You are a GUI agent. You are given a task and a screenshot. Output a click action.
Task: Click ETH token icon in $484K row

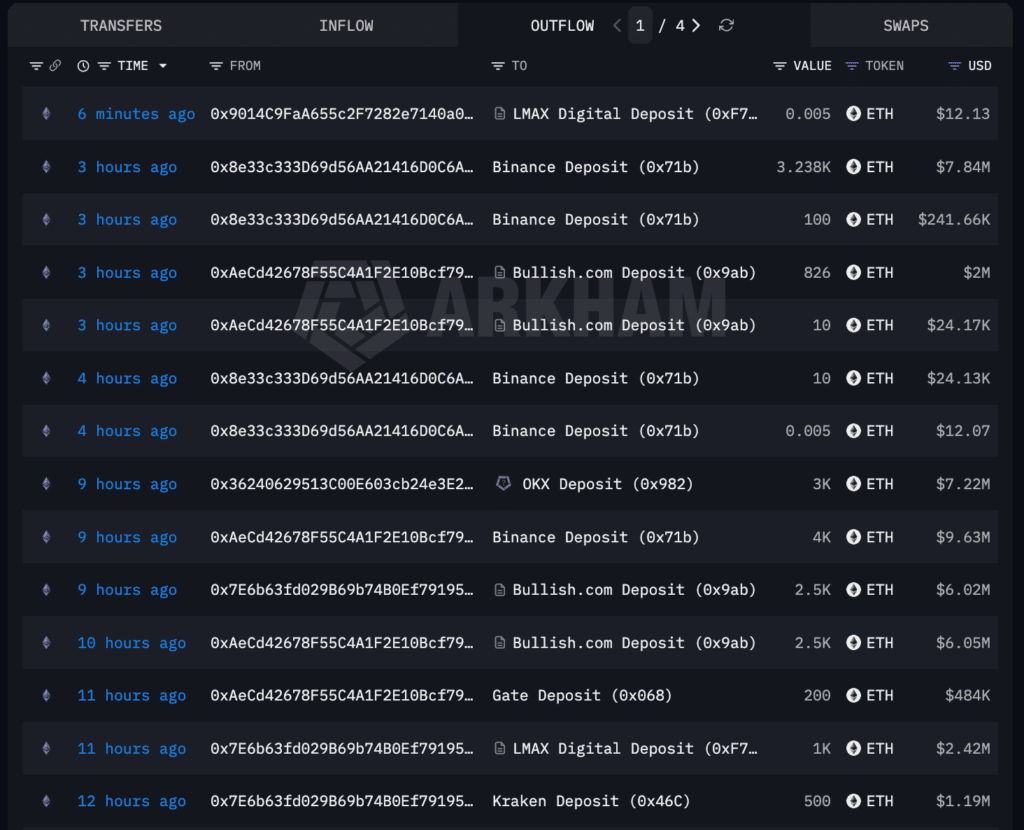(854, 695)
